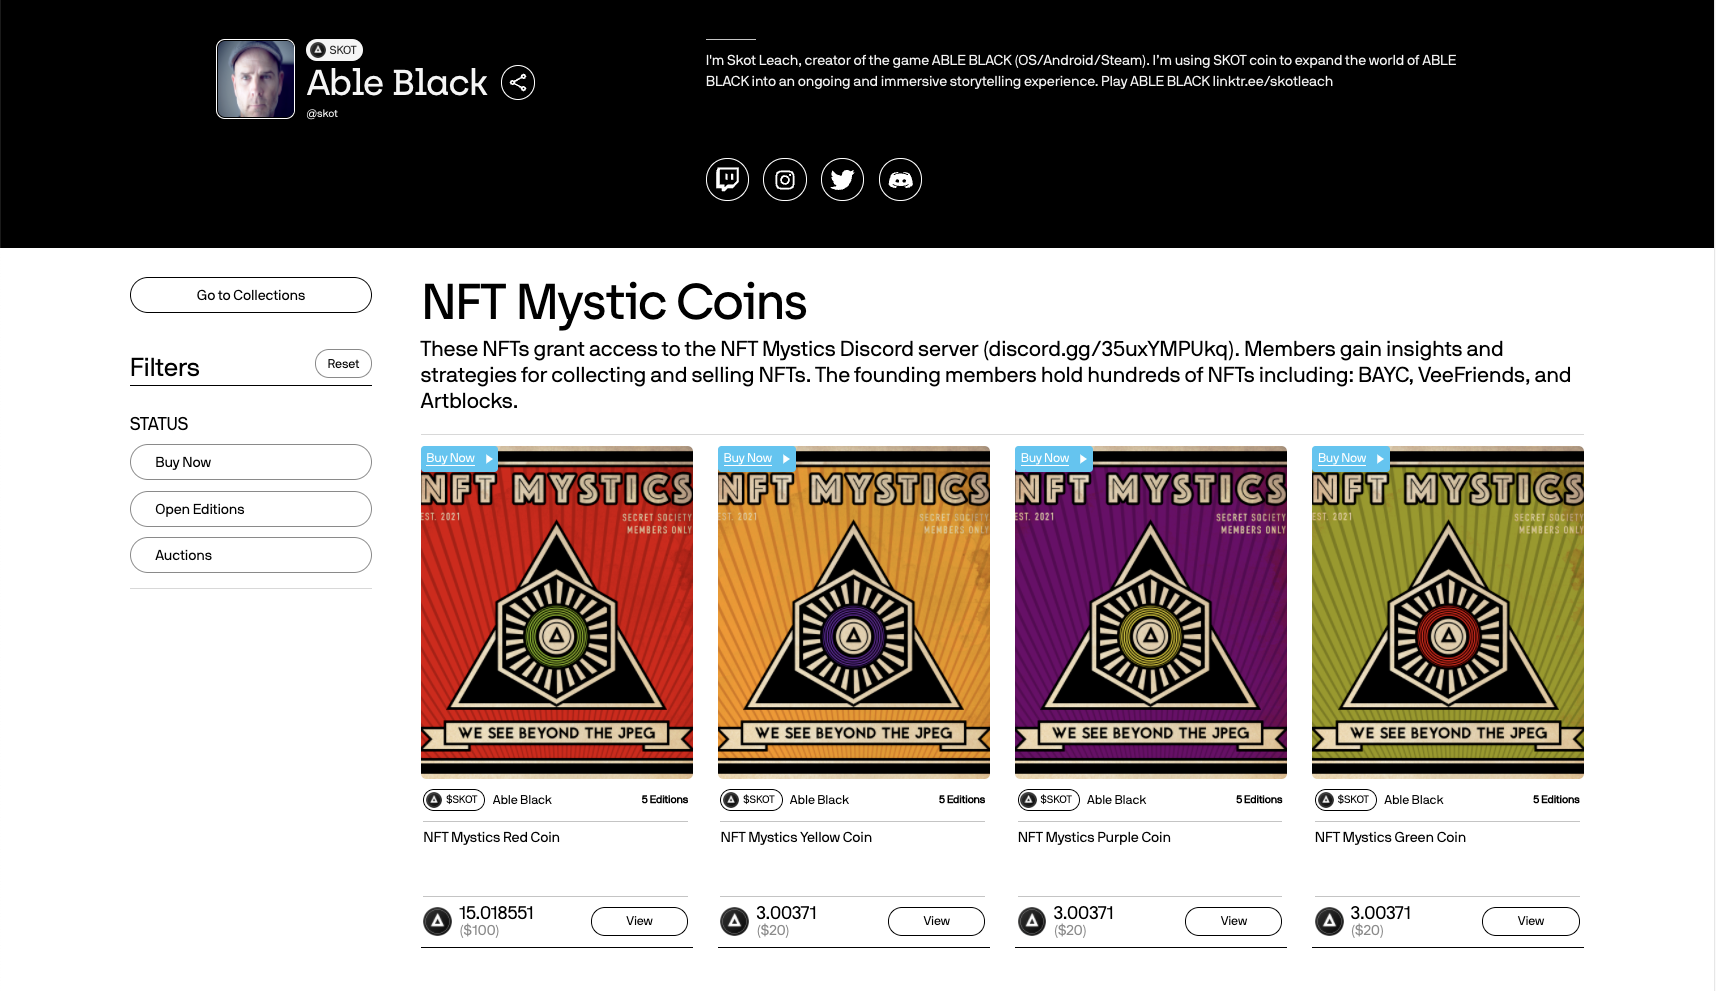Click the Able Black profile heading
1716x991 pixels.
coord(397,82)
